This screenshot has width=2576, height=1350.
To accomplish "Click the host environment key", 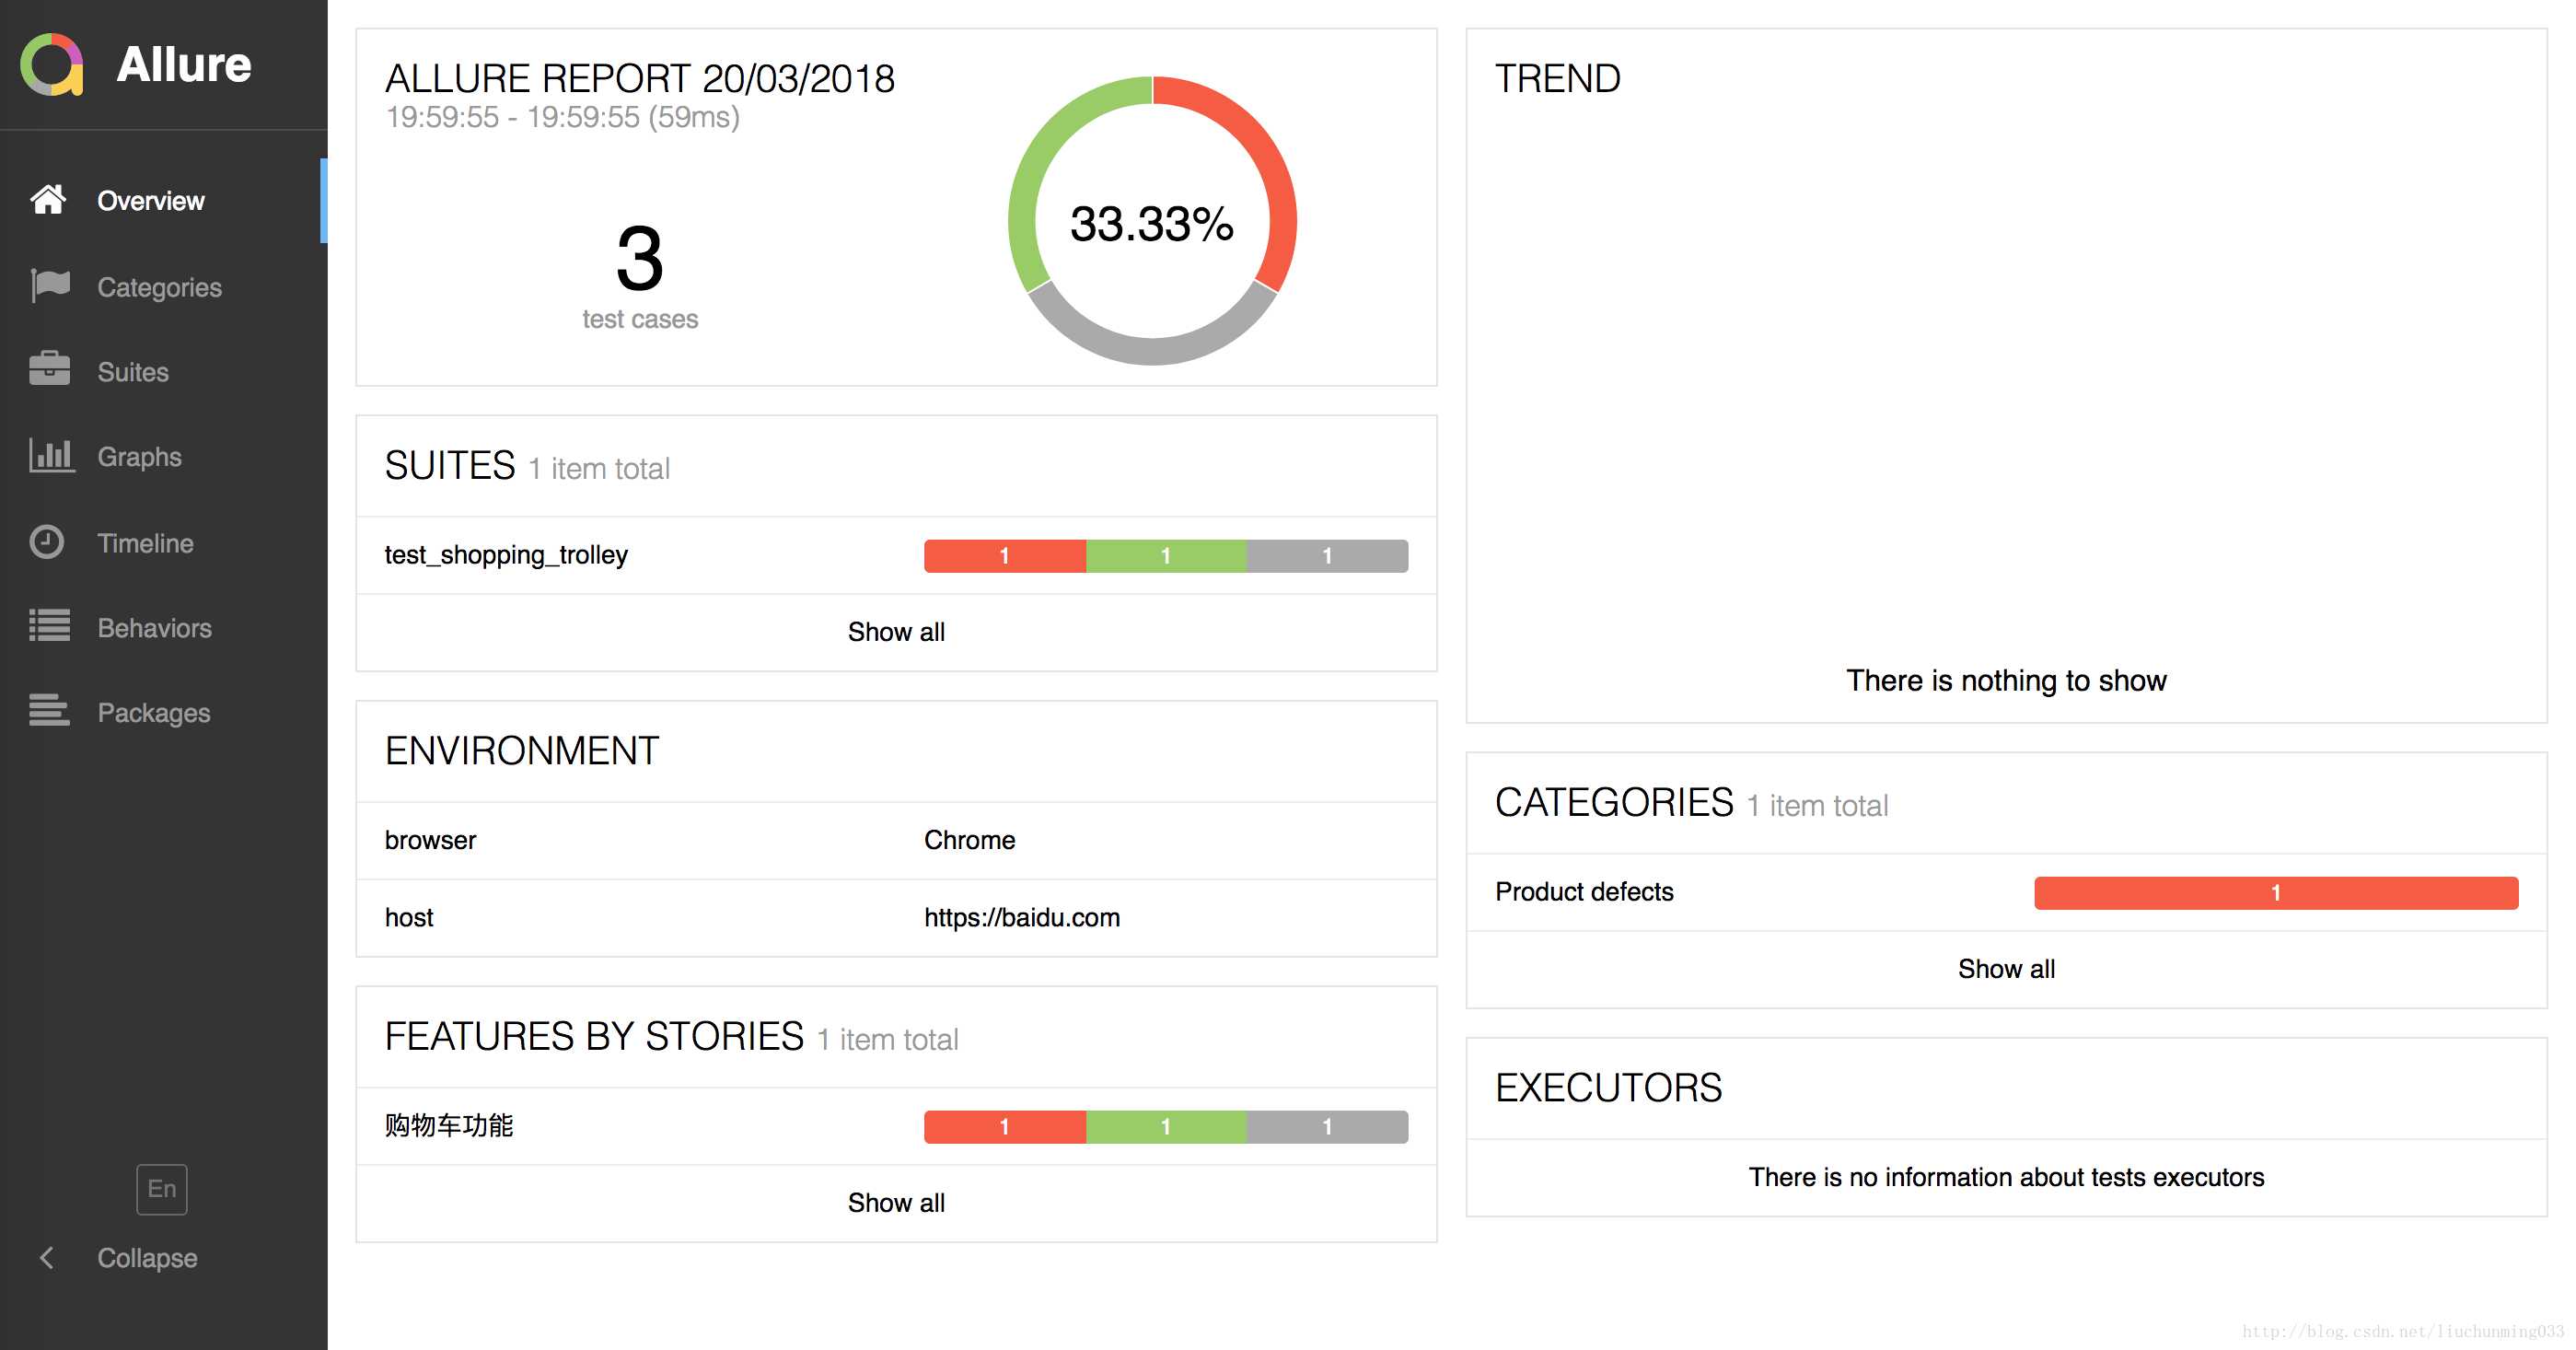I will point(409,917).
